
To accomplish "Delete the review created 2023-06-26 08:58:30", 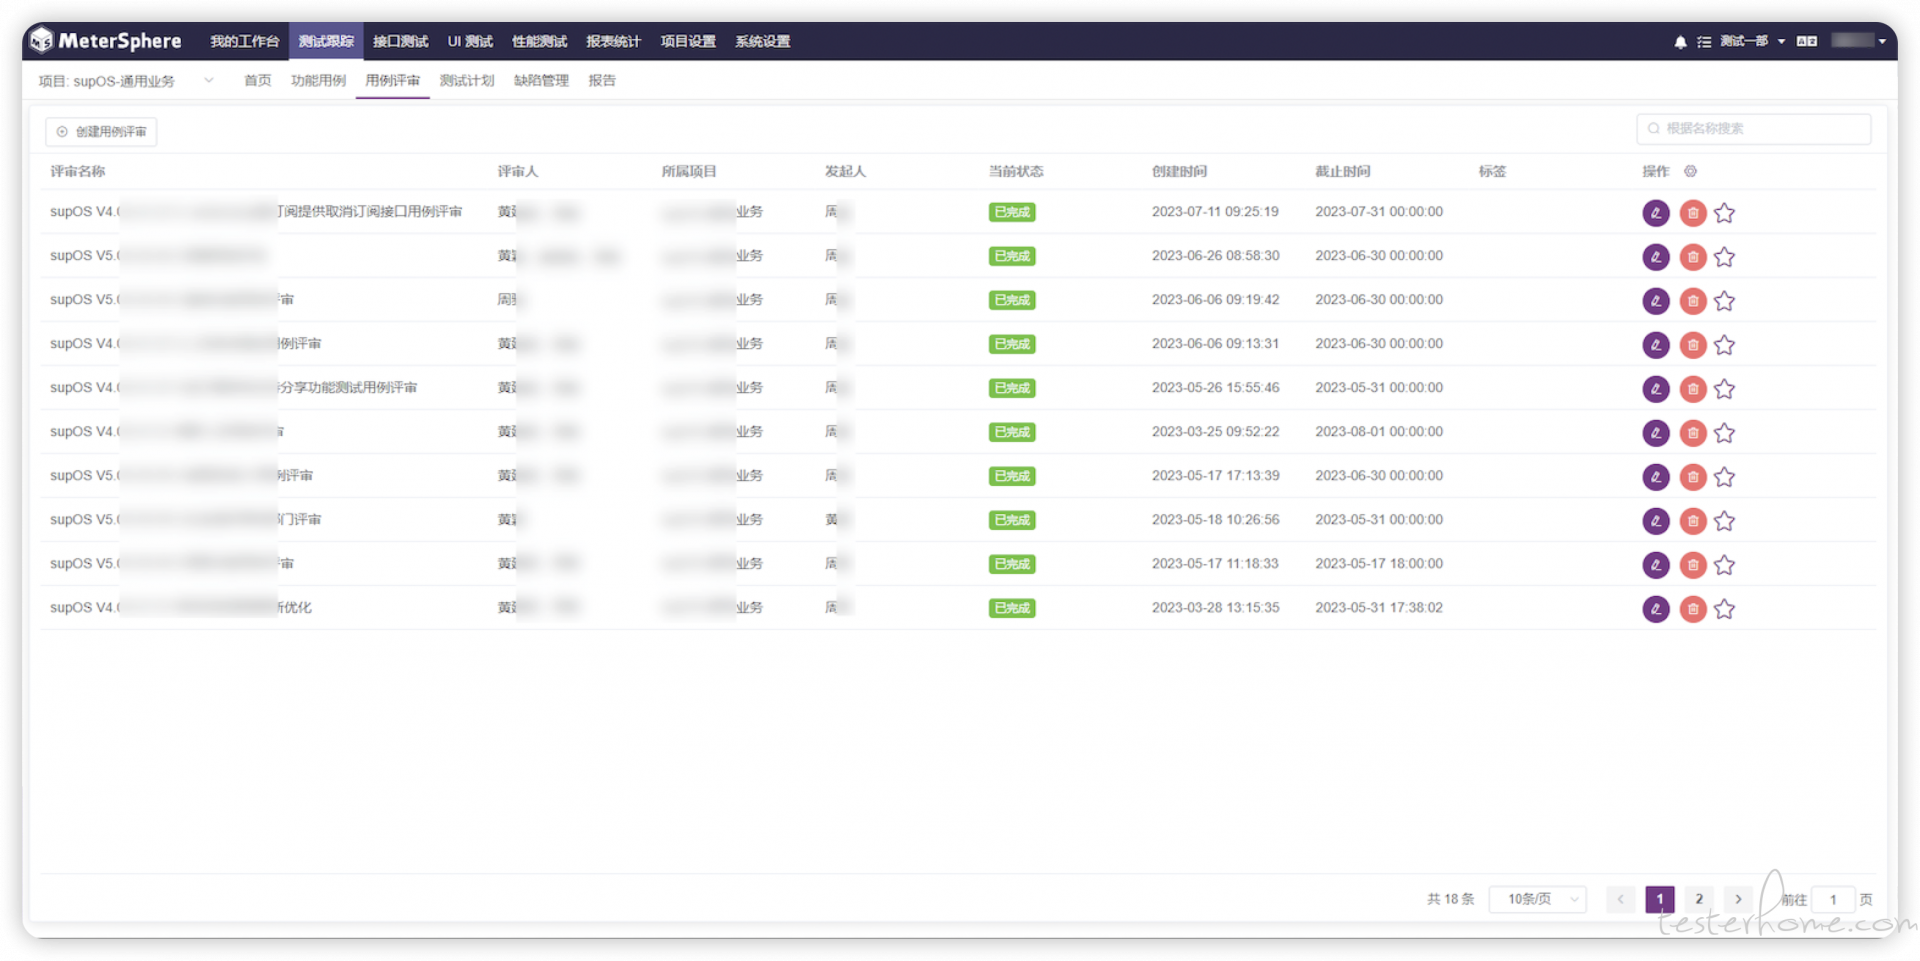I will pos(1693,257).
